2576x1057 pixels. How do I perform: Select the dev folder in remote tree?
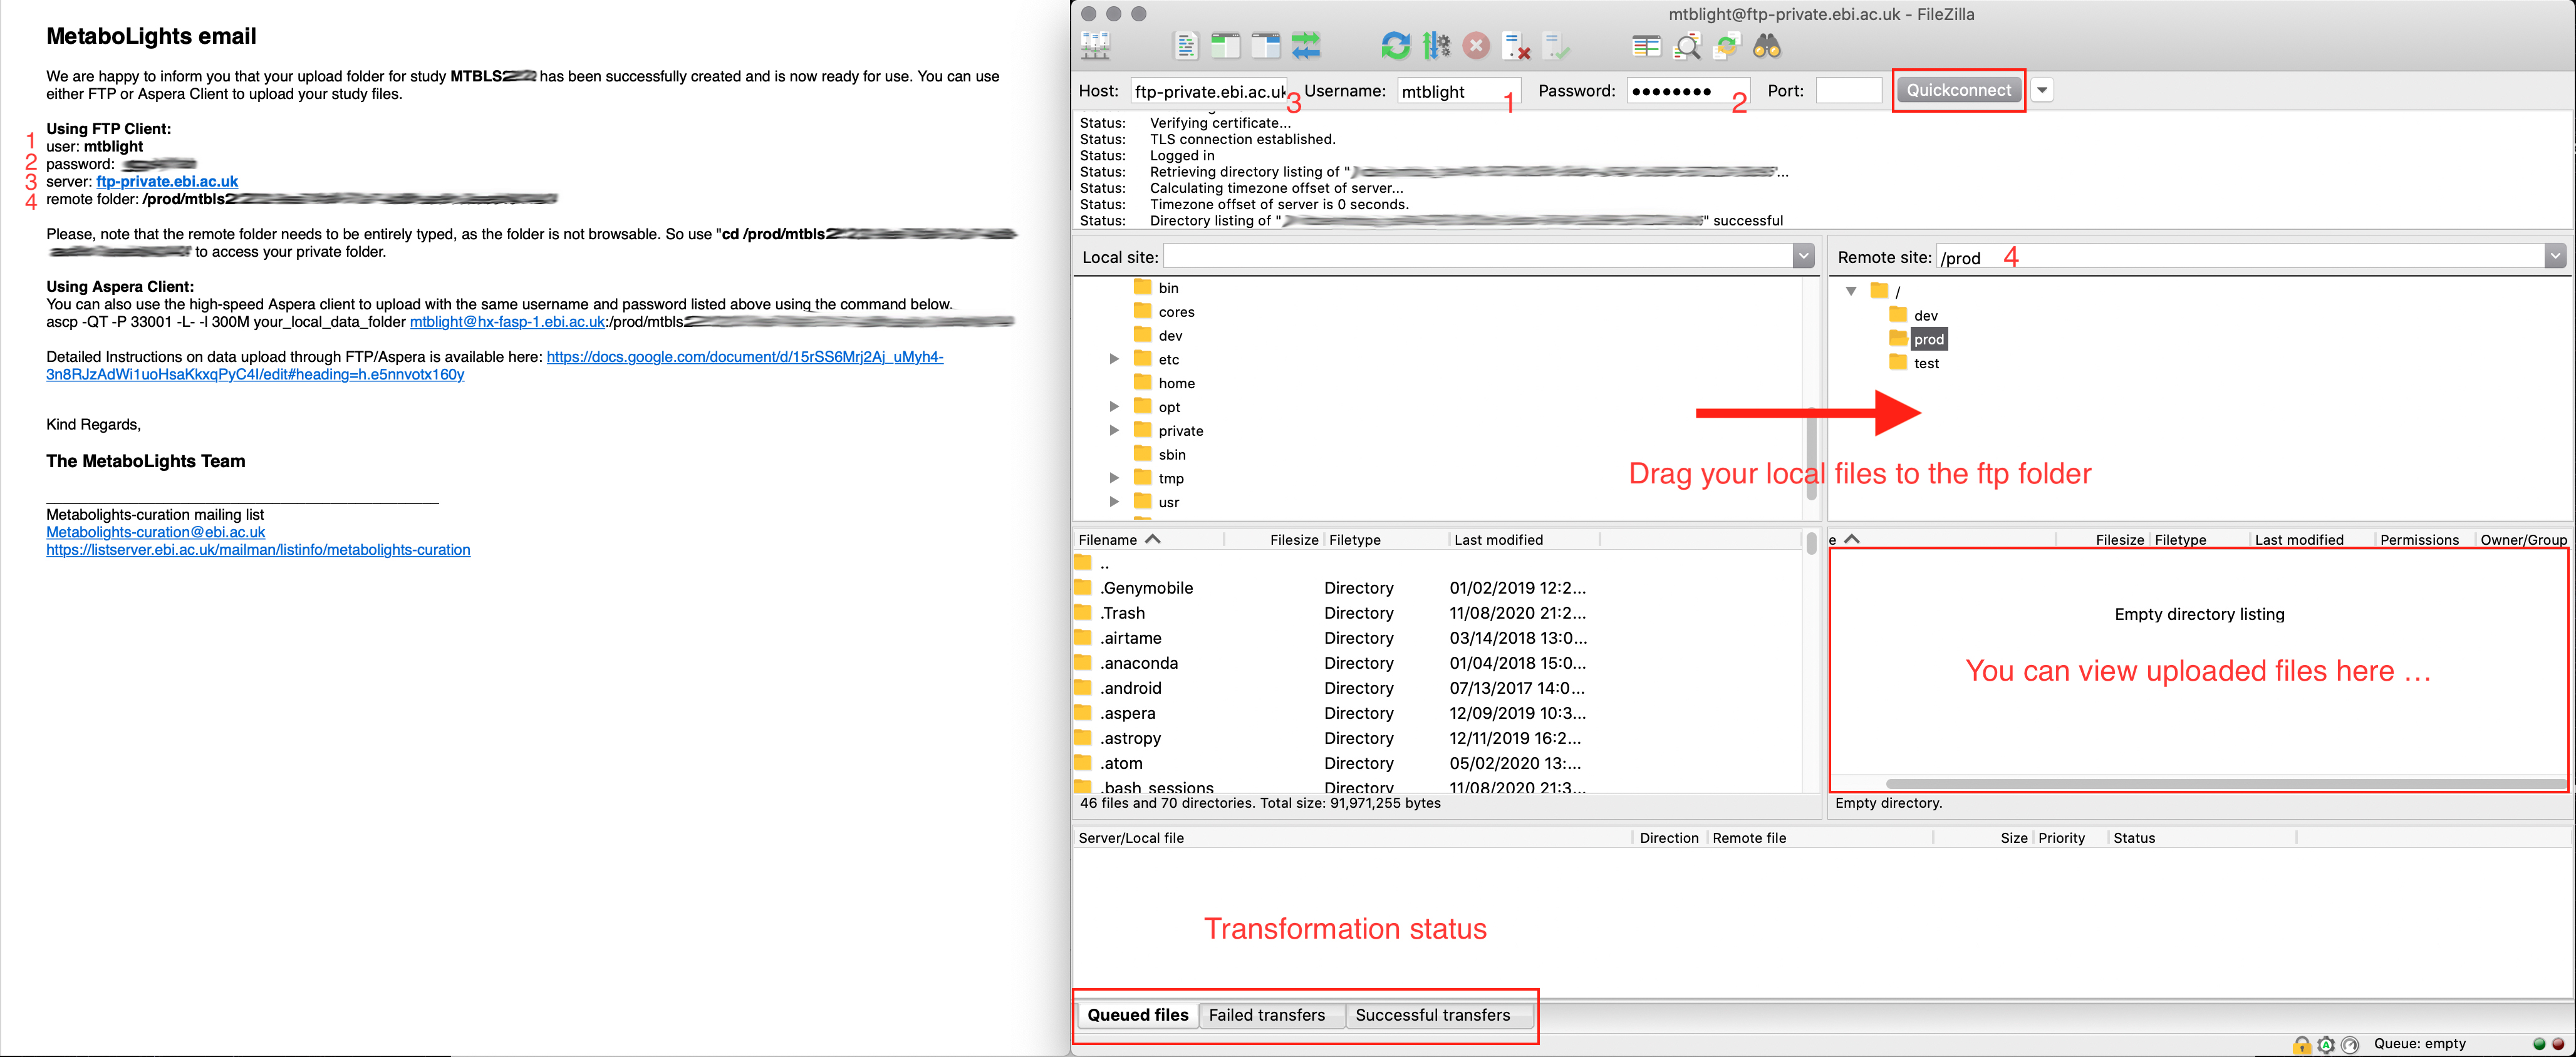[1925, 315]
